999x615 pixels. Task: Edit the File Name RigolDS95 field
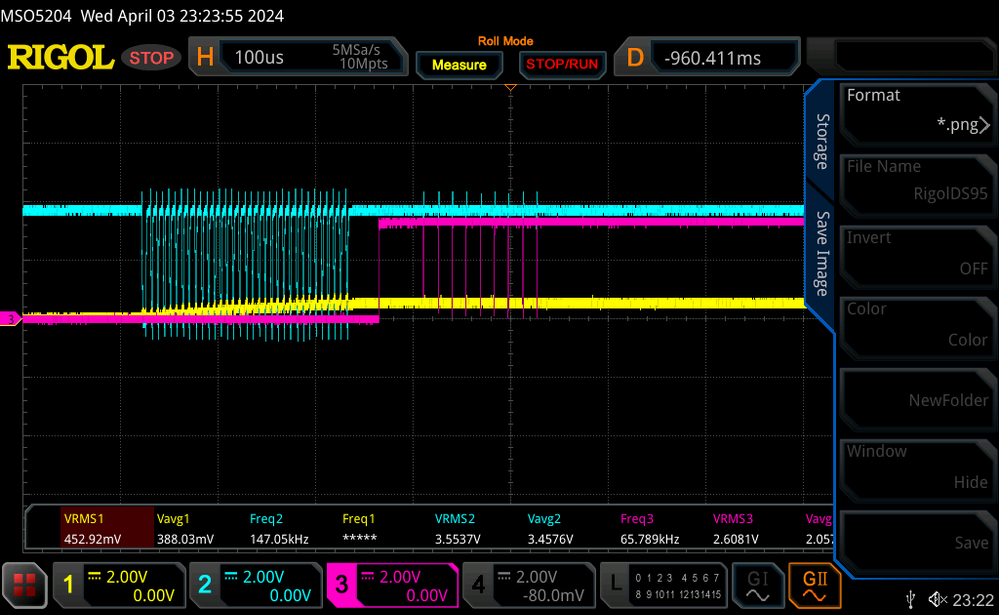[x=917, y=185]
